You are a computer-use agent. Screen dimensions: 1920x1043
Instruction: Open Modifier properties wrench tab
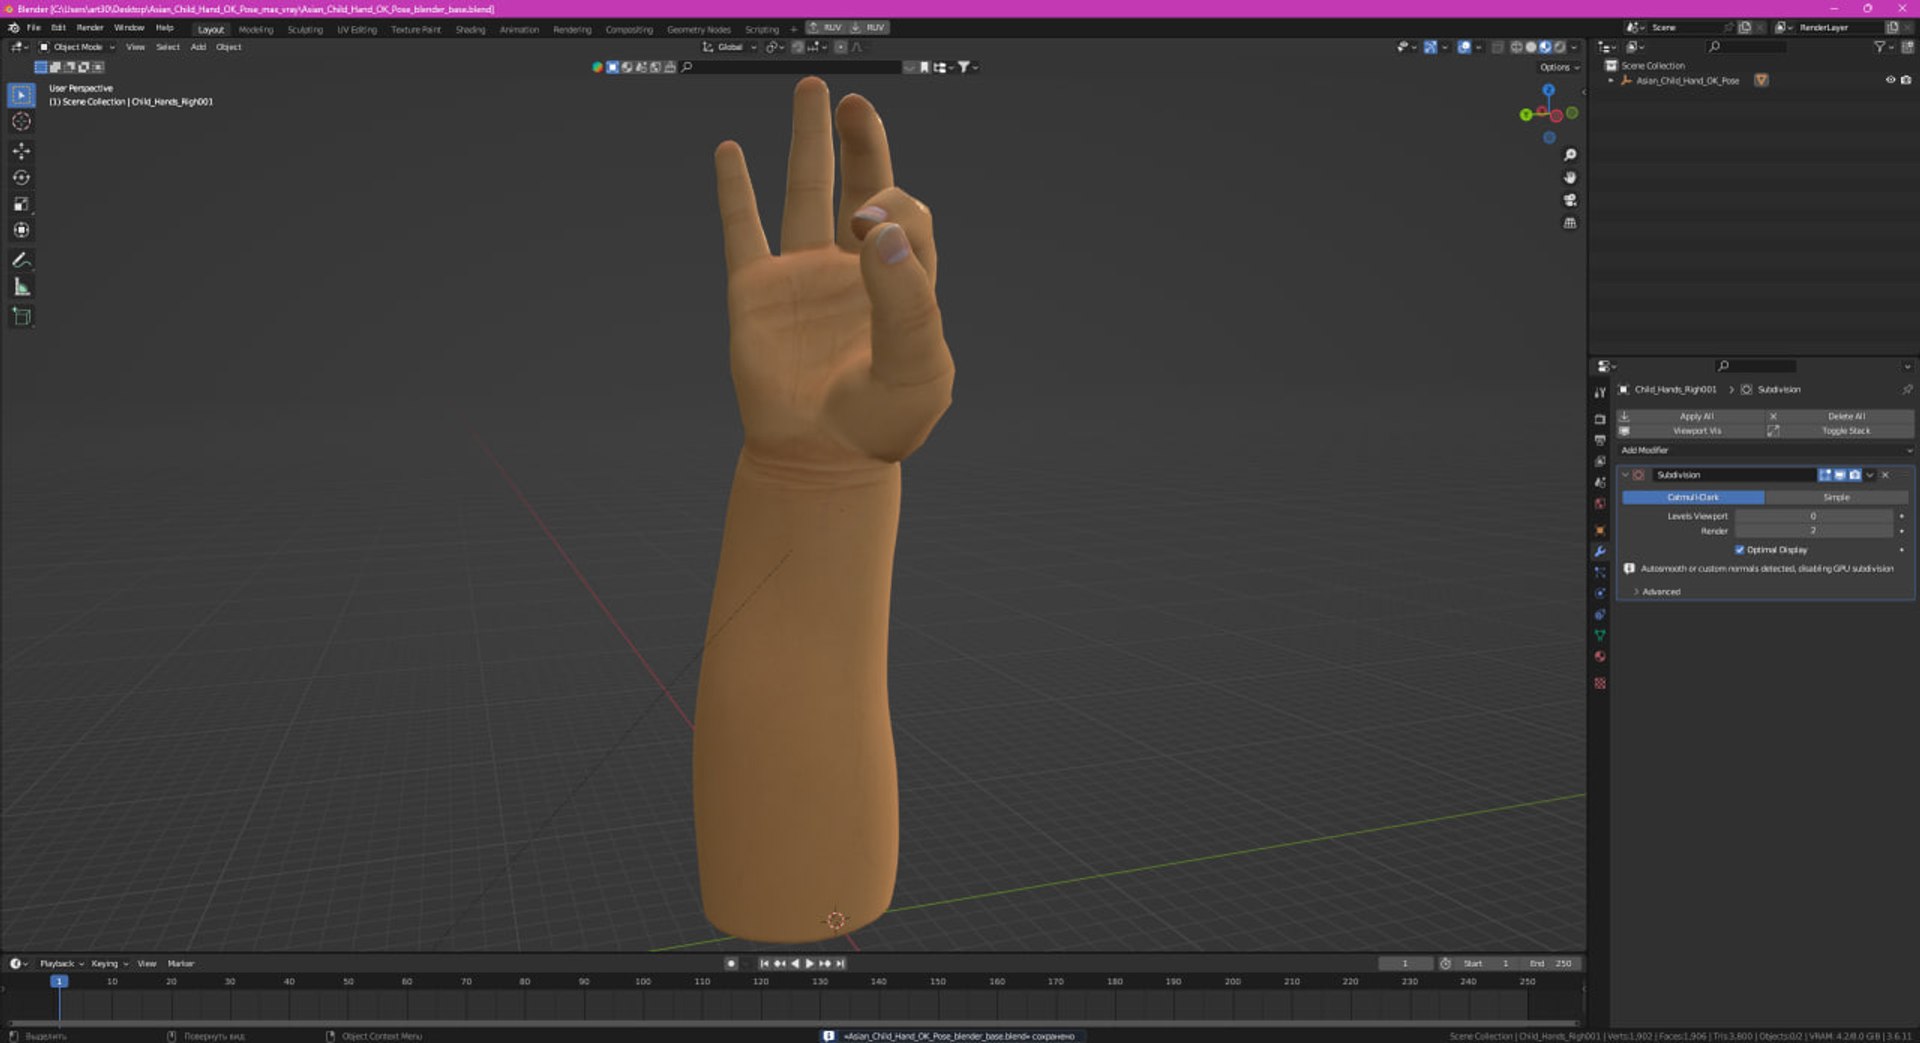(1600, 552)
